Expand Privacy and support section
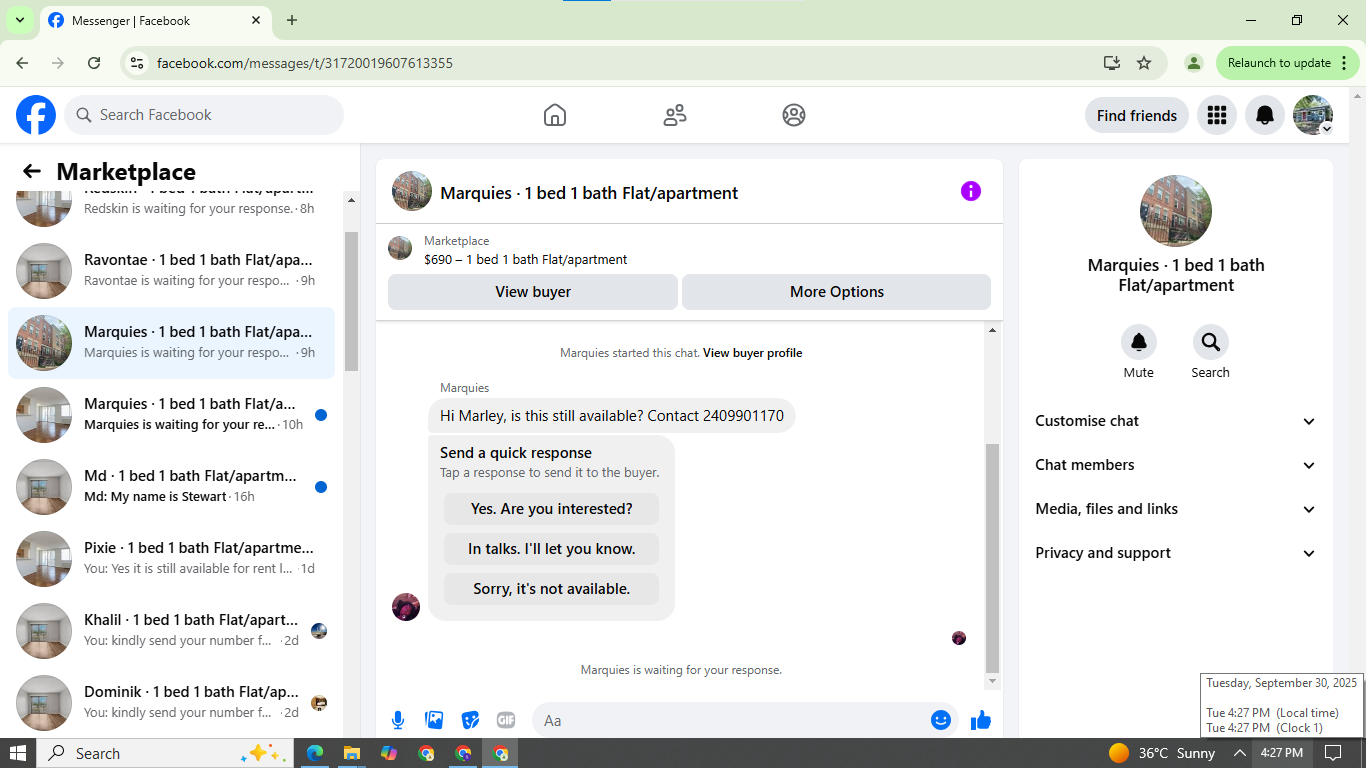 [1176, 553]
